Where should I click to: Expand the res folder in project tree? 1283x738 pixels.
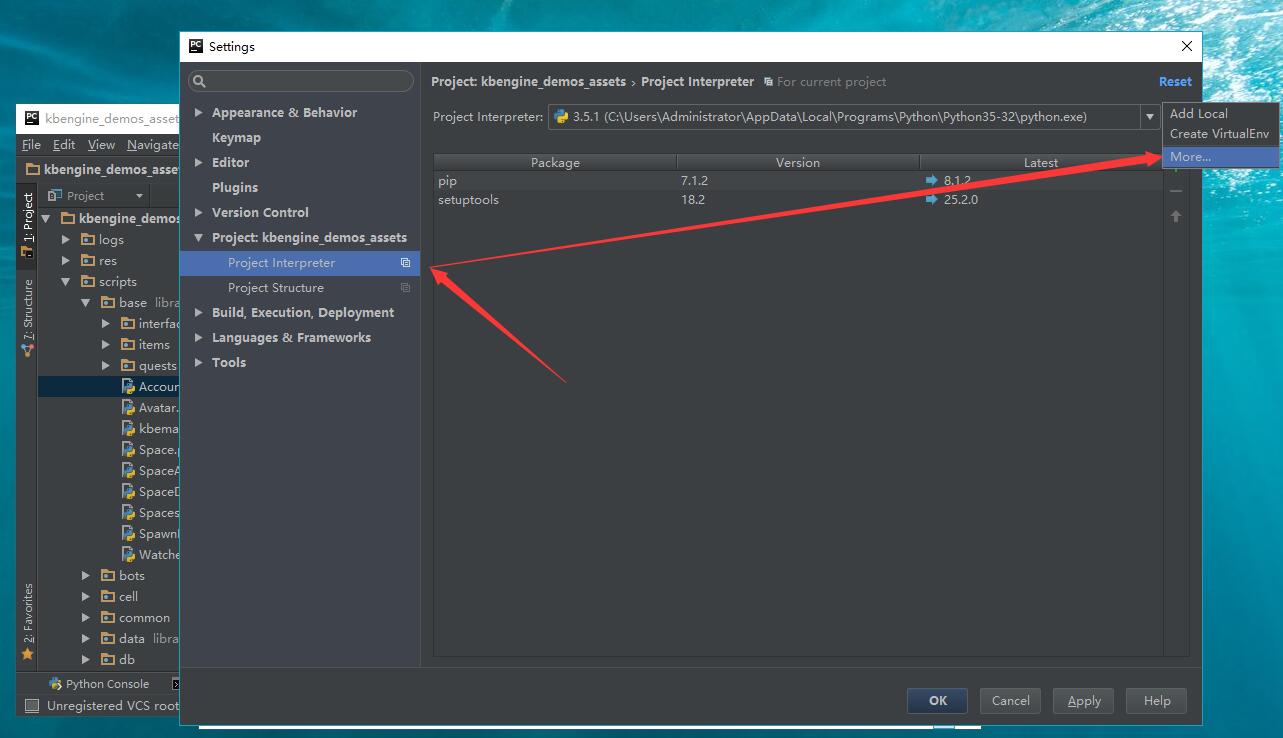pyautogui.click(x=66, y=260)
